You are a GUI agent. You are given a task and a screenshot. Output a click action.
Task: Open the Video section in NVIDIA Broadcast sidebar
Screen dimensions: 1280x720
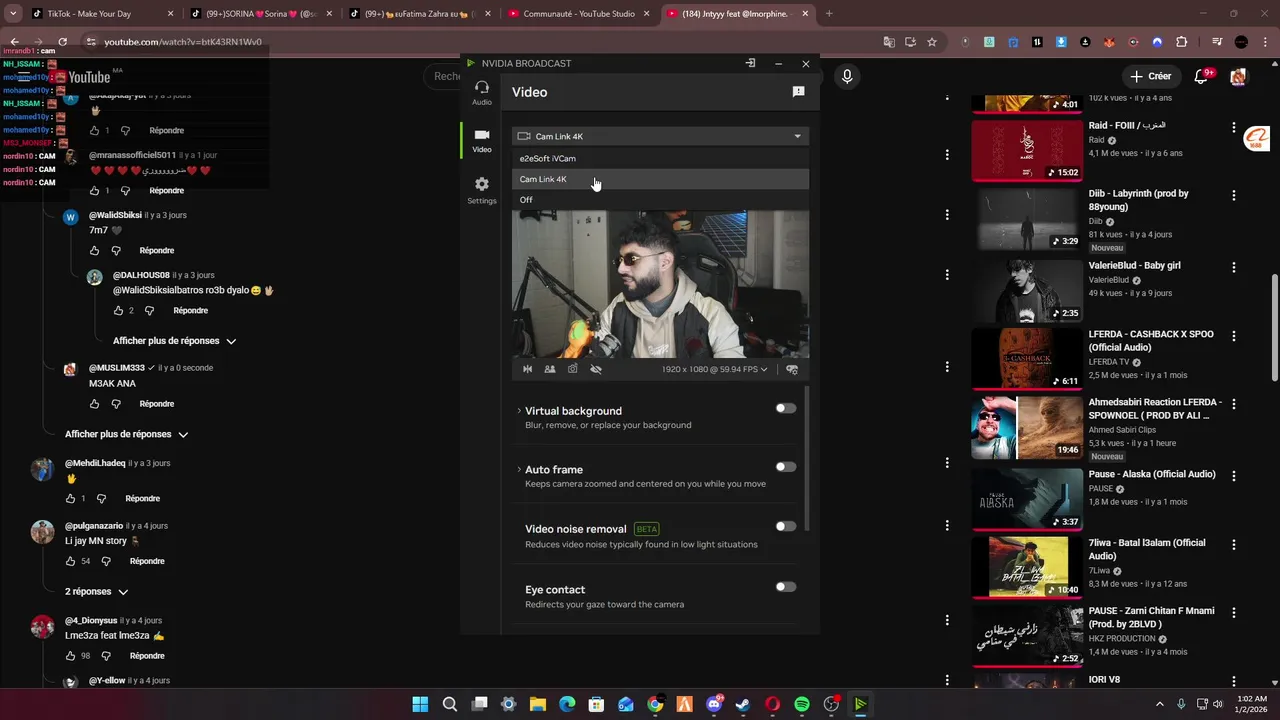[x=482, y=141]
